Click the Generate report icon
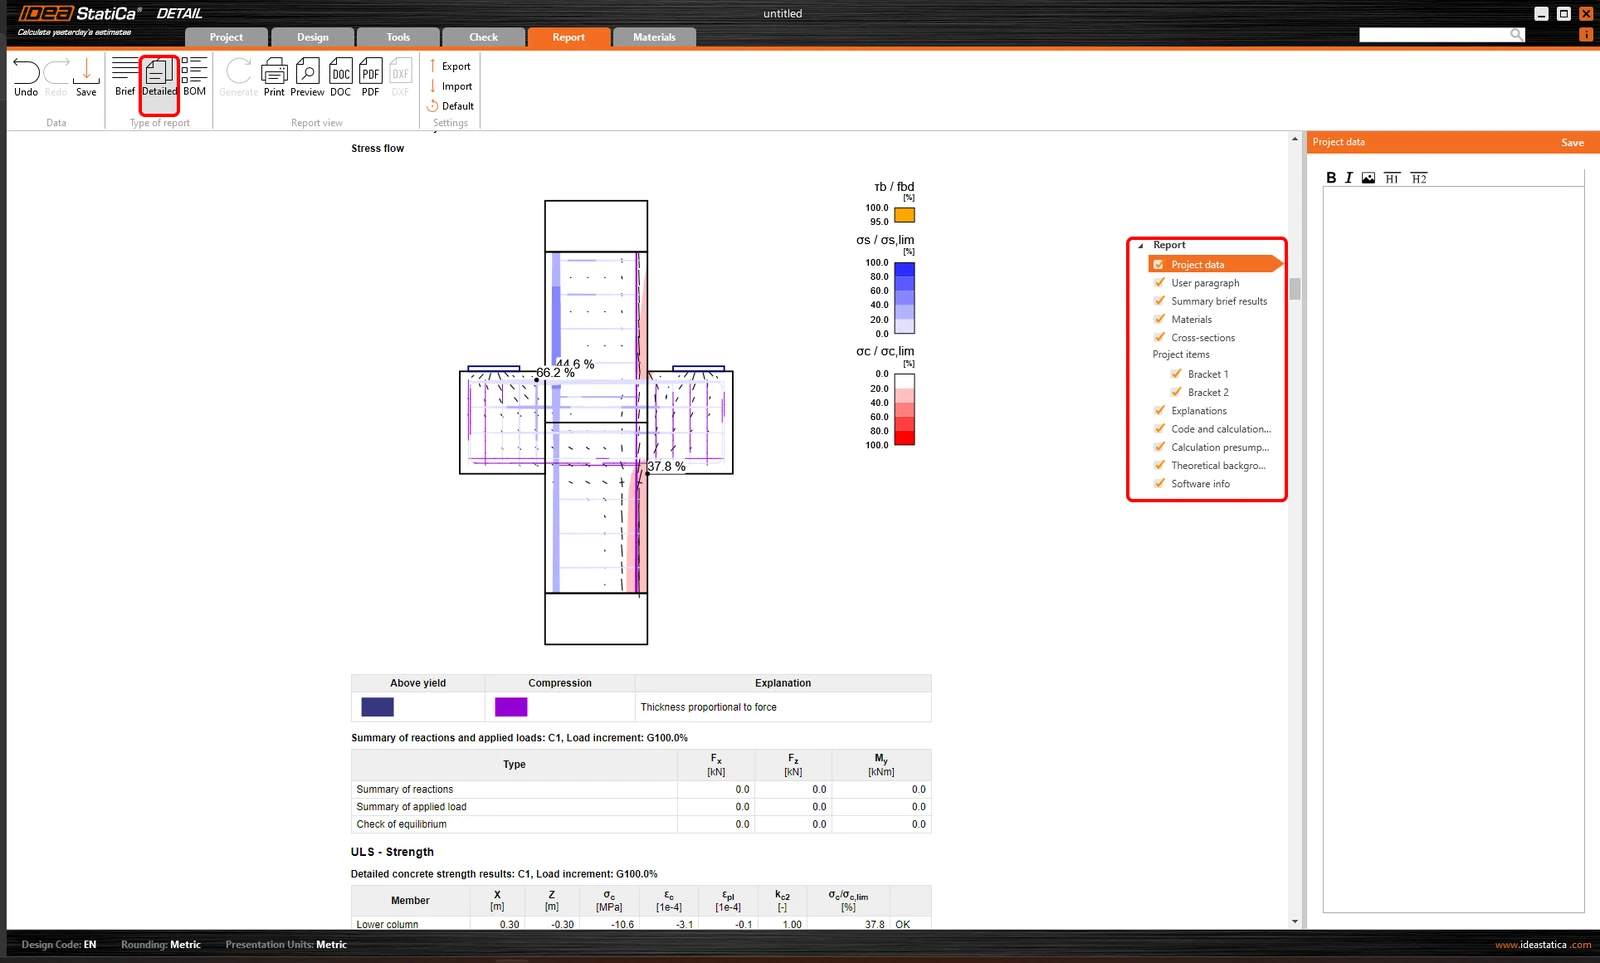This screenshot has height=963, width=1600. pyautogui.click(x=238, y=77)
